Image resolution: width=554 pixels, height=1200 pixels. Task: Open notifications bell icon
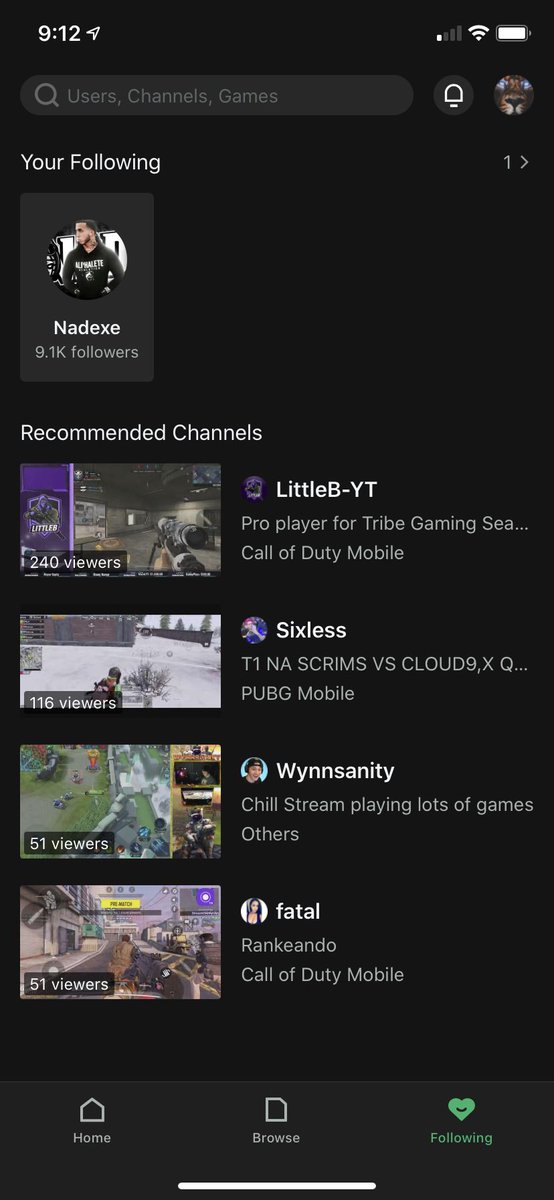[453, 96]
